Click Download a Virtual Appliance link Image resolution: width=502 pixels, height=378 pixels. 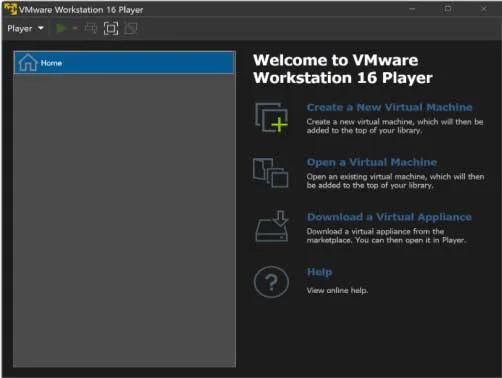pyautogui.click(x=389, y=217)
